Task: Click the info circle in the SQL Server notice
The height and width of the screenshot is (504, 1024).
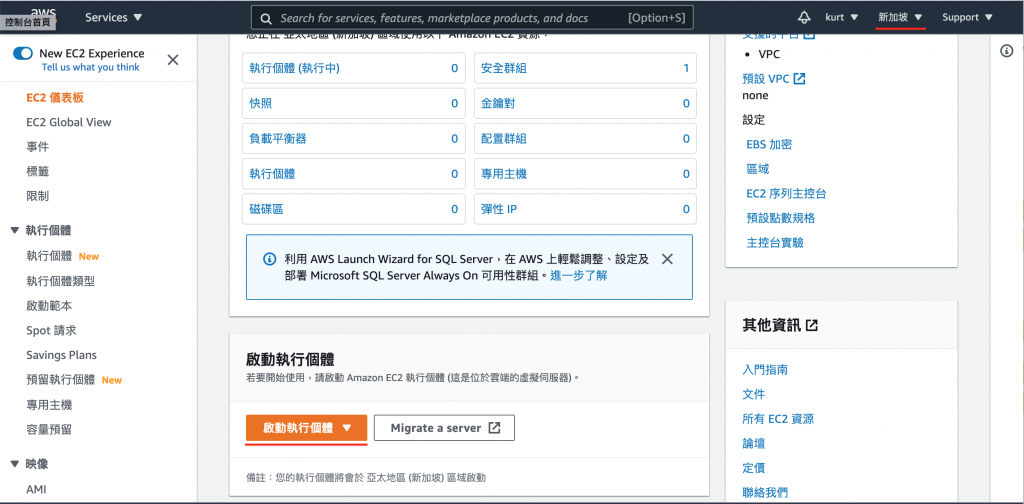Action: (269, 259)
